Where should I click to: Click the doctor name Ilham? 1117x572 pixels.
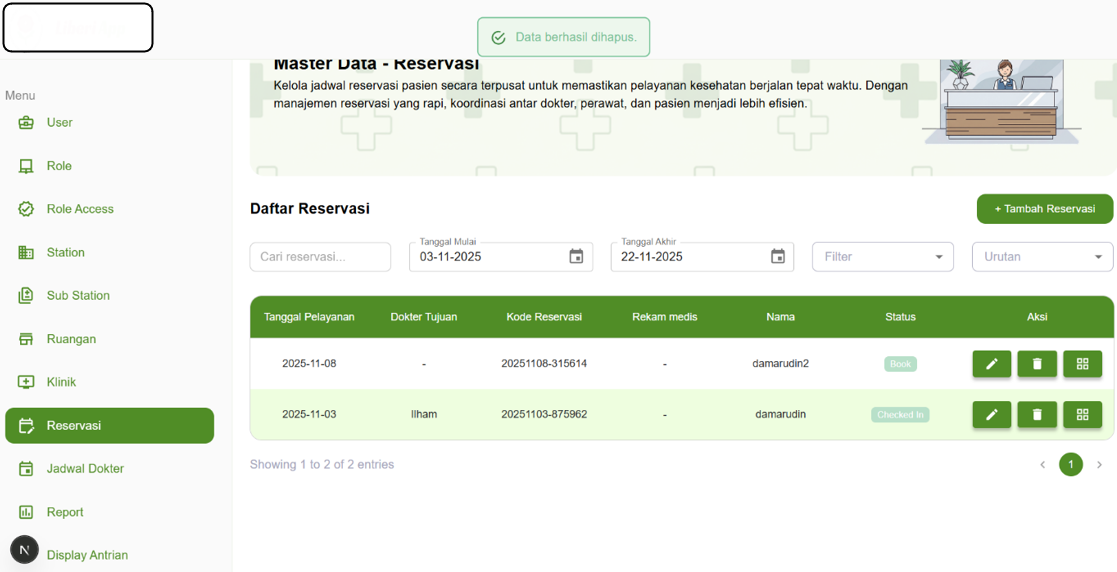coord(424,414)
